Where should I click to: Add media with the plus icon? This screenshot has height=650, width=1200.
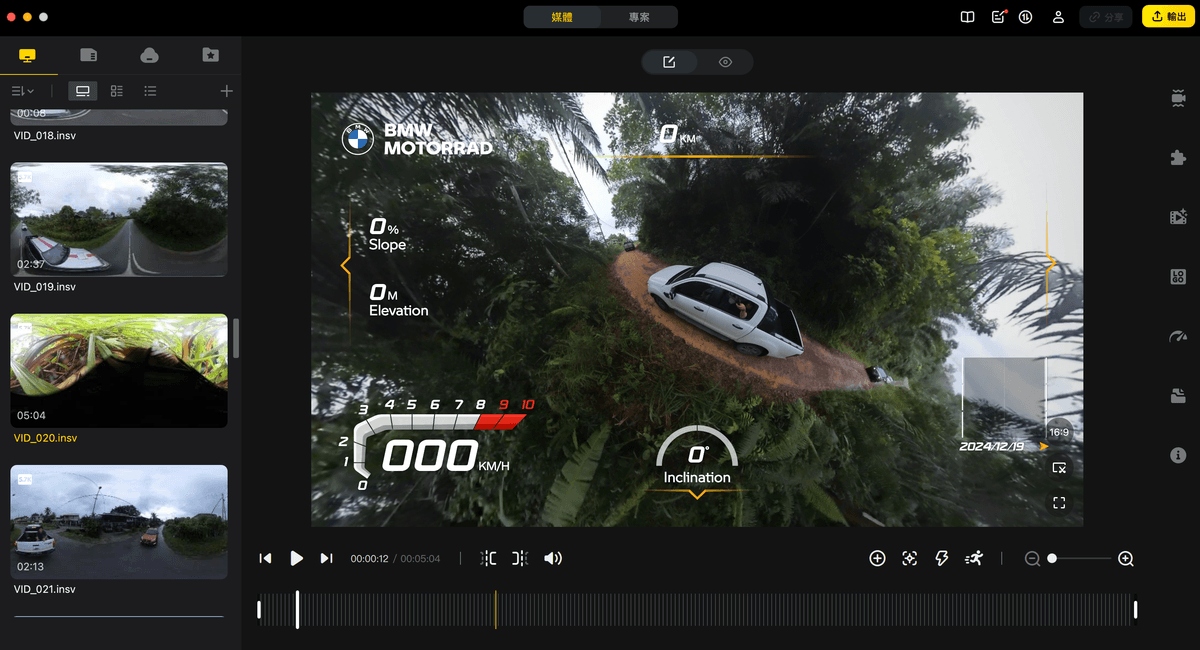click(226, 91)
